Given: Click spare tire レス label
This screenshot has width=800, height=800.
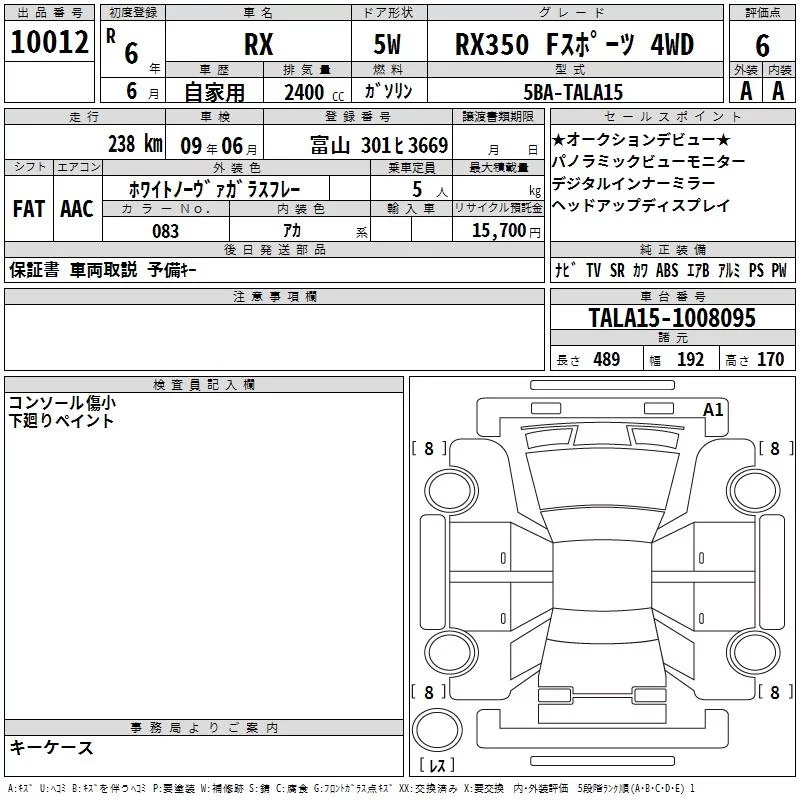Looking at the screenshot, I should 437,764.
